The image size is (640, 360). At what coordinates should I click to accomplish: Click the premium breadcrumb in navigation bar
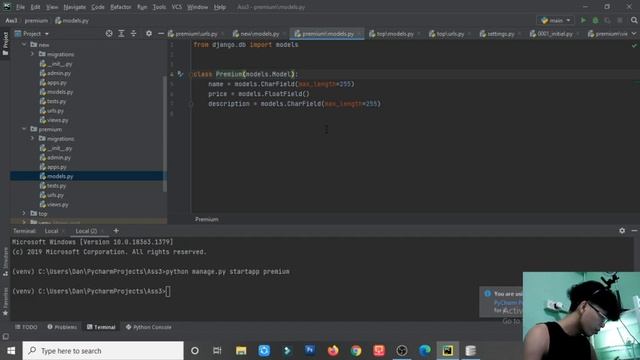pyautogui.click(x=36, y=20)
